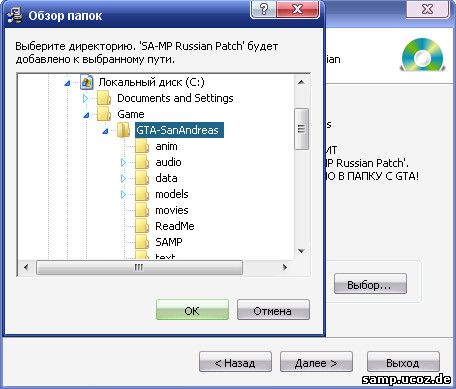Screen dimensions: 456x389
Task: Collapse the GTA-SanAndreas folder node
Action: pyautogui.click(x=105, y=131)
